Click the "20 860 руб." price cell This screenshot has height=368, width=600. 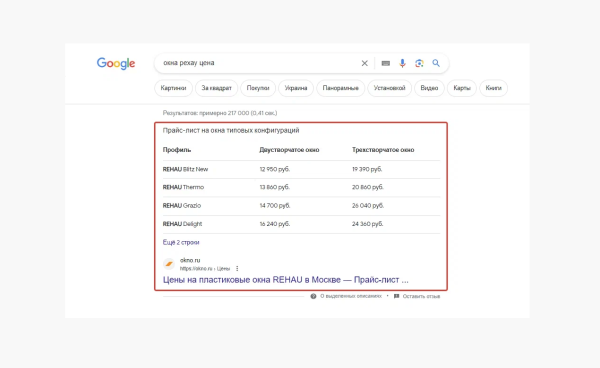coord(368,187)
